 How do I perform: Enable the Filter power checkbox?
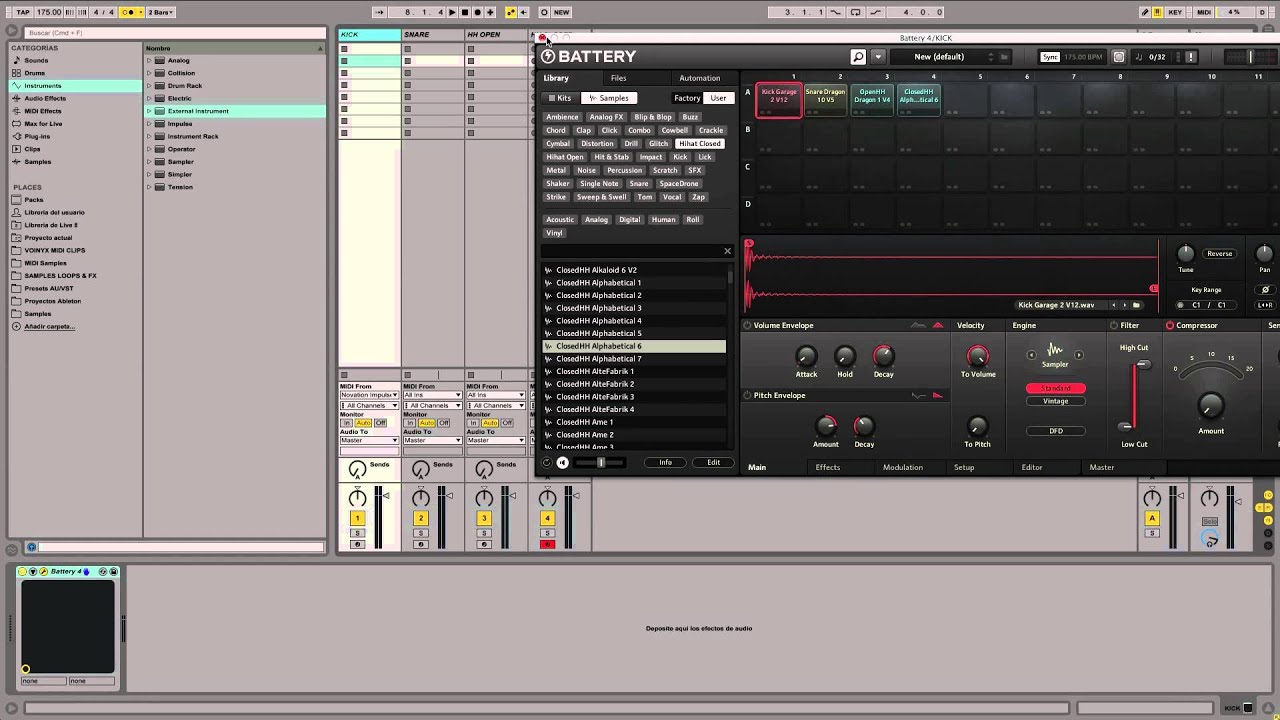tap(1114, 325)
